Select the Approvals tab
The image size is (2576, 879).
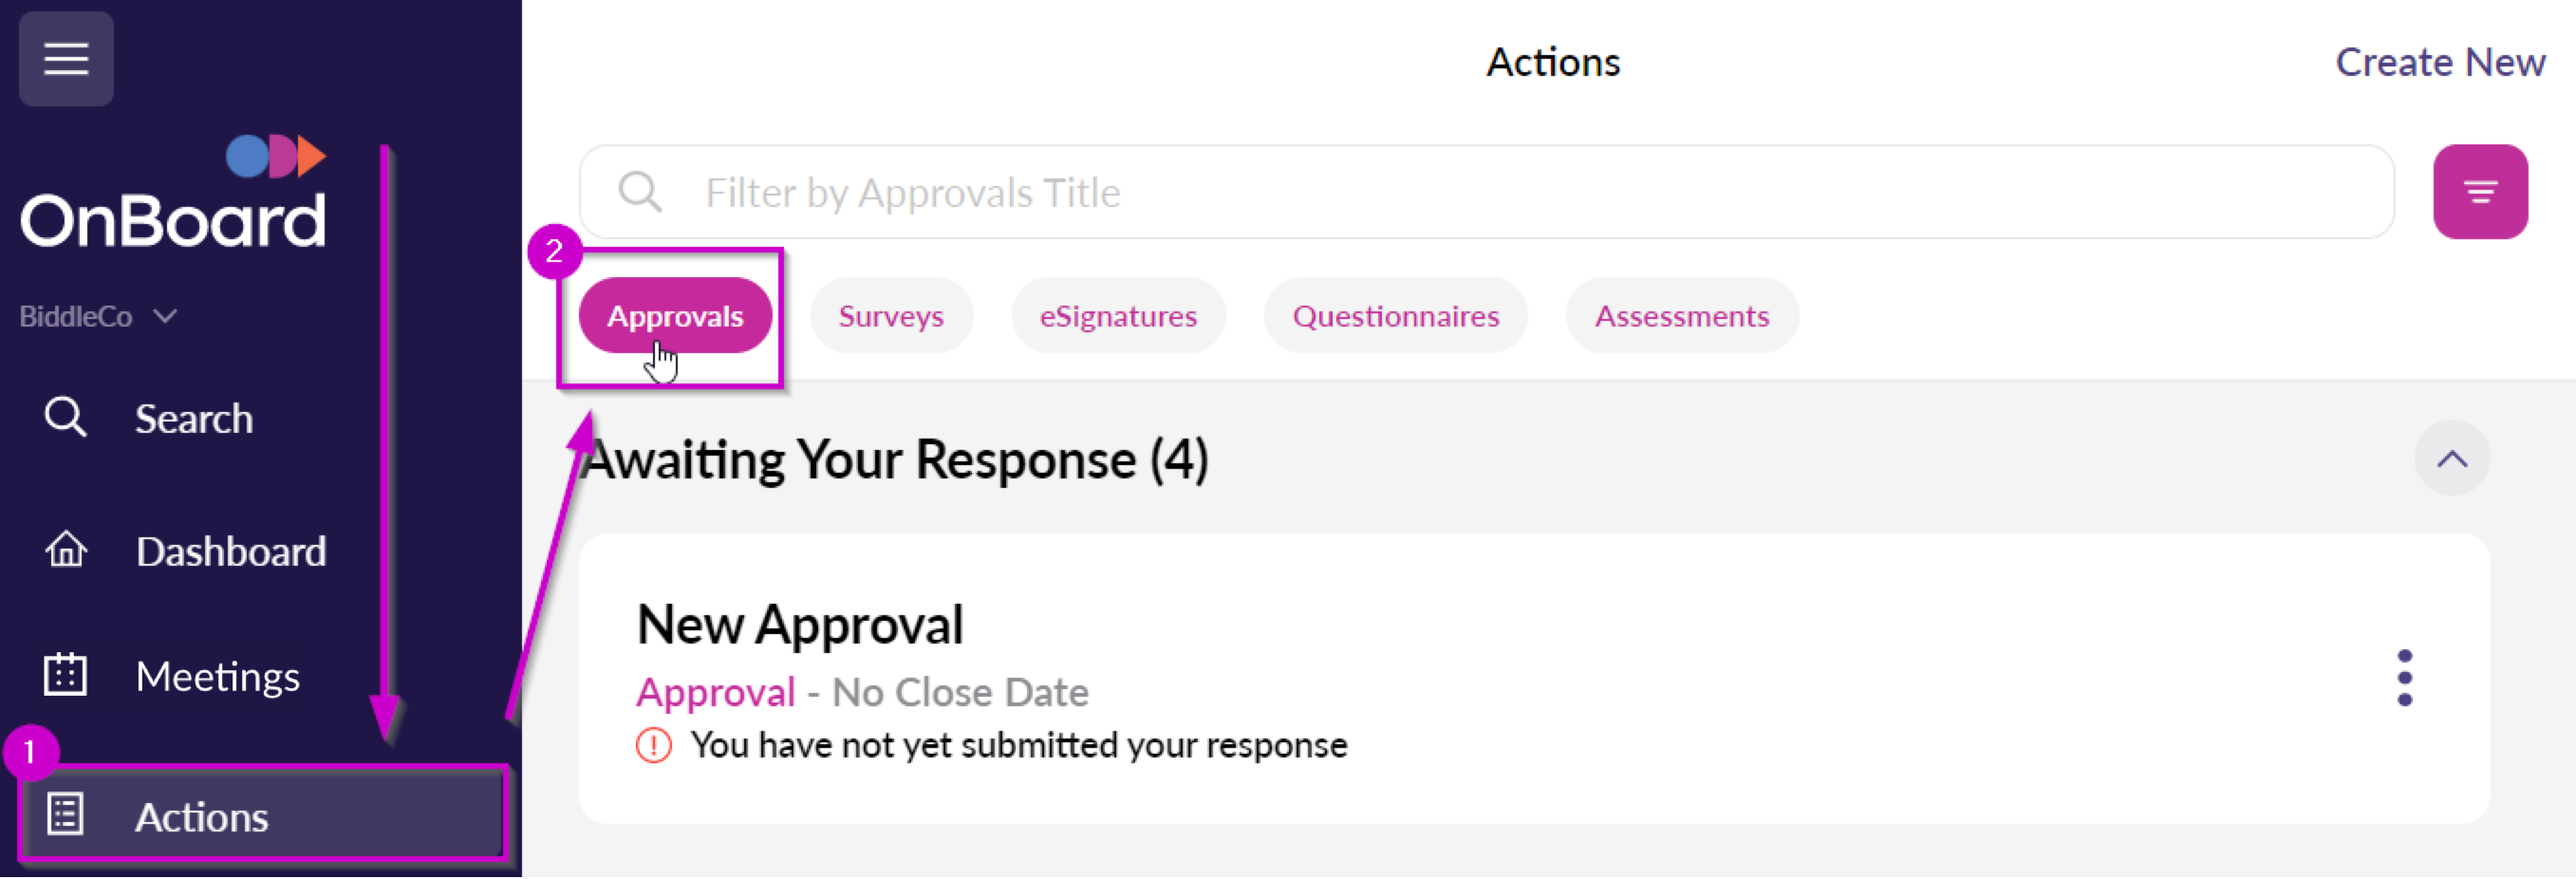[x=675, y=316]
